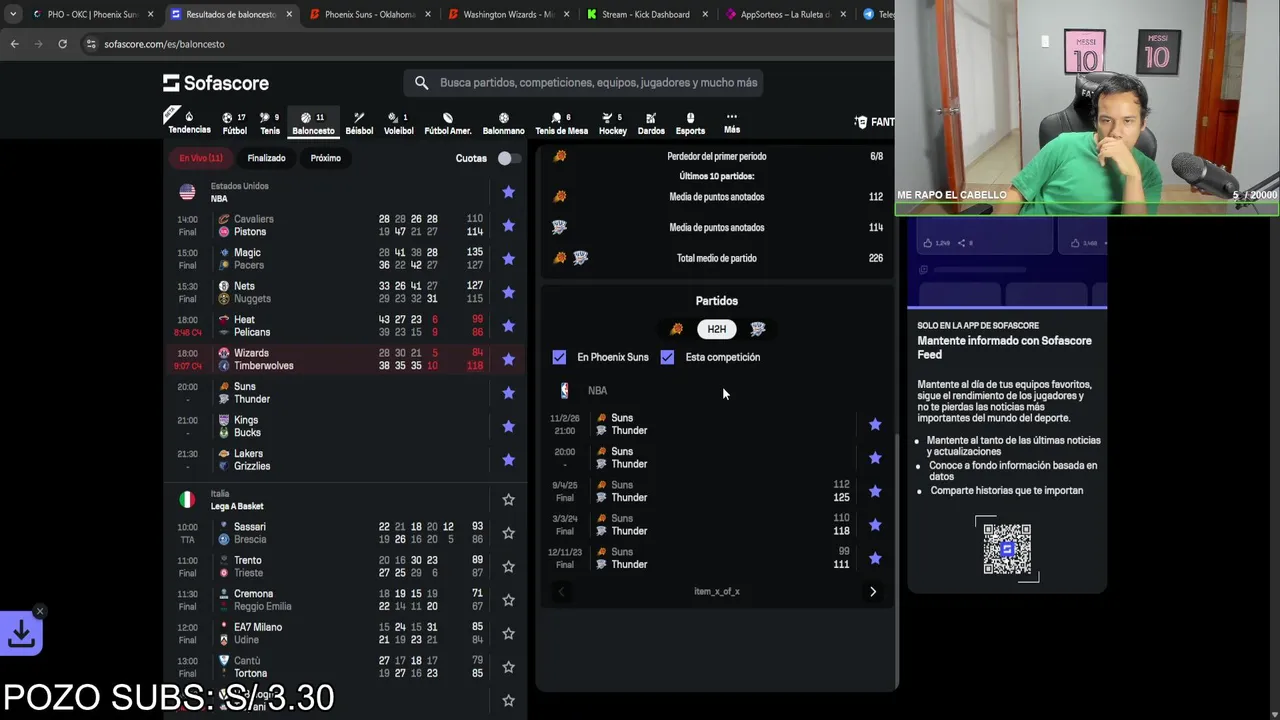This screenshot has width=1280, height=720.
Task: Toggle favorite star for Nets vs Nuggets
Action: [x=508, y=292]
